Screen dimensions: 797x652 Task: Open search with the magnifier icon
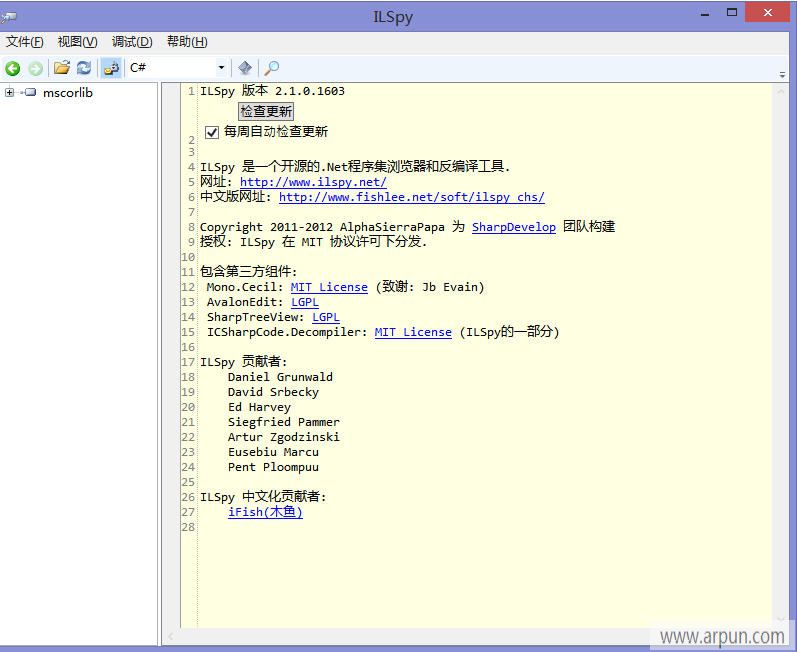(271, 68)
